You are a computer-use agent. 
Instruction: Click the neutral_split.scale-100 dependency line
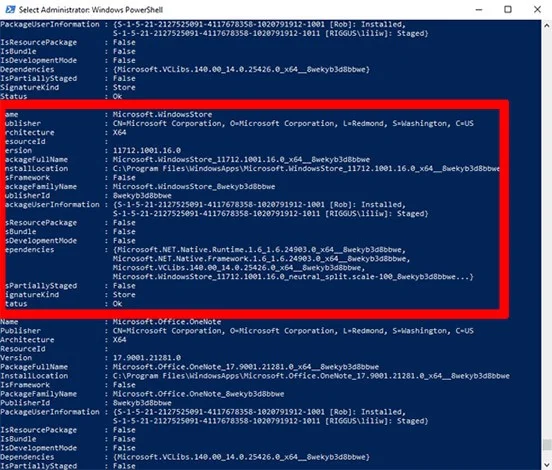coord(293,277)
